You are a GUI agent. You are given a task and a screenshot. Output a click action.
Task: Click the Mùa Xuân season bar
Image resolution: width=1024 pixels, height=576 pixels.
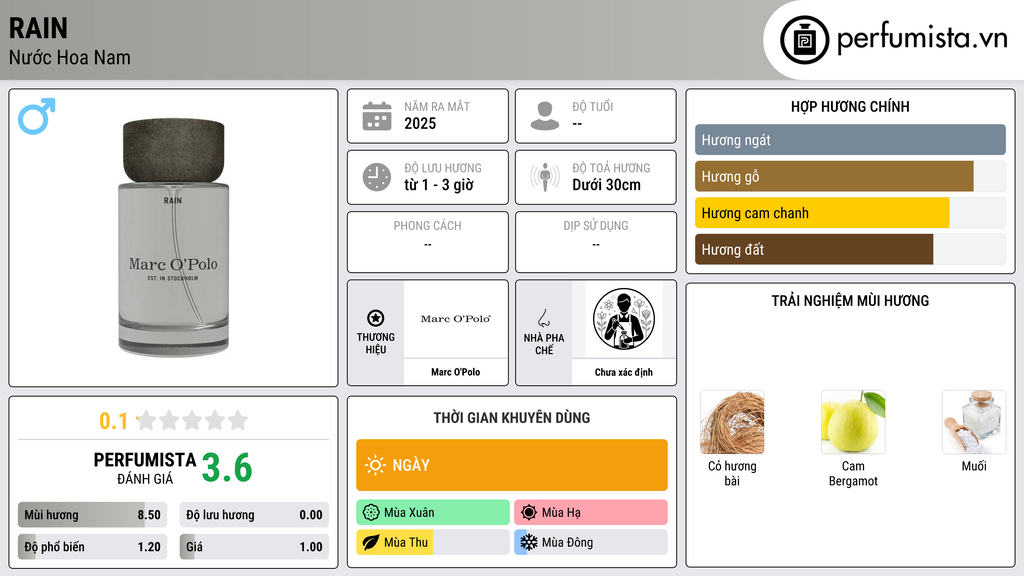[x=433, y=513]
